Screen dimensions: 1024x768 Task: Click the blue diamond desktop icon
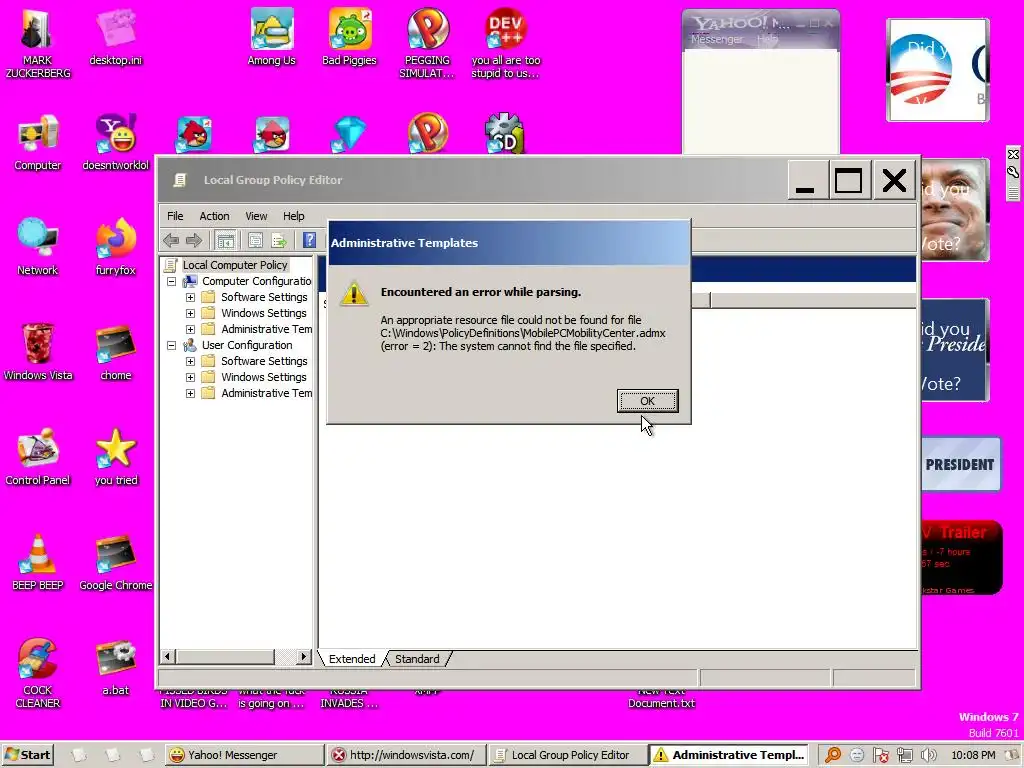point(349,133)
